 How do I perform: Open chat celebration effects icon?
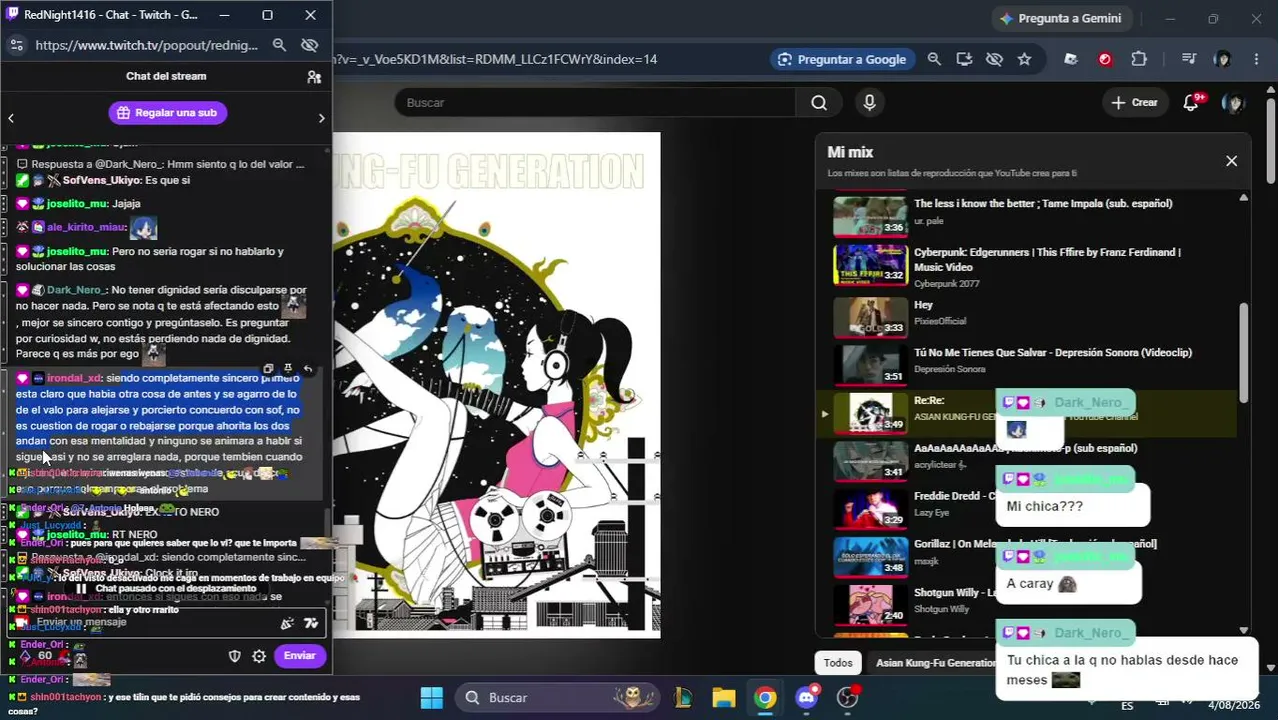[x=287, y=623]
